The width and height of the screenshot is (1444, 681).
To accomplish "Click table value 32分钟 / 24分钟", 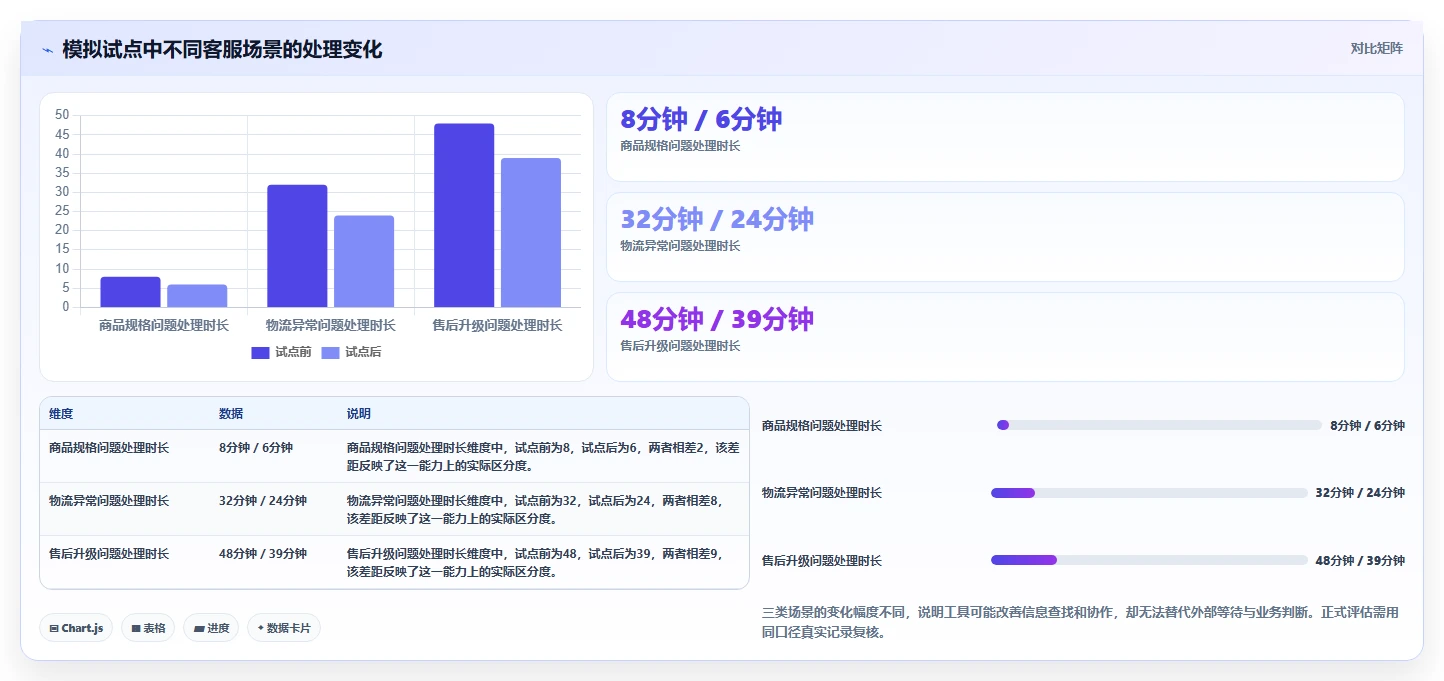I will (x=263, y=501).
